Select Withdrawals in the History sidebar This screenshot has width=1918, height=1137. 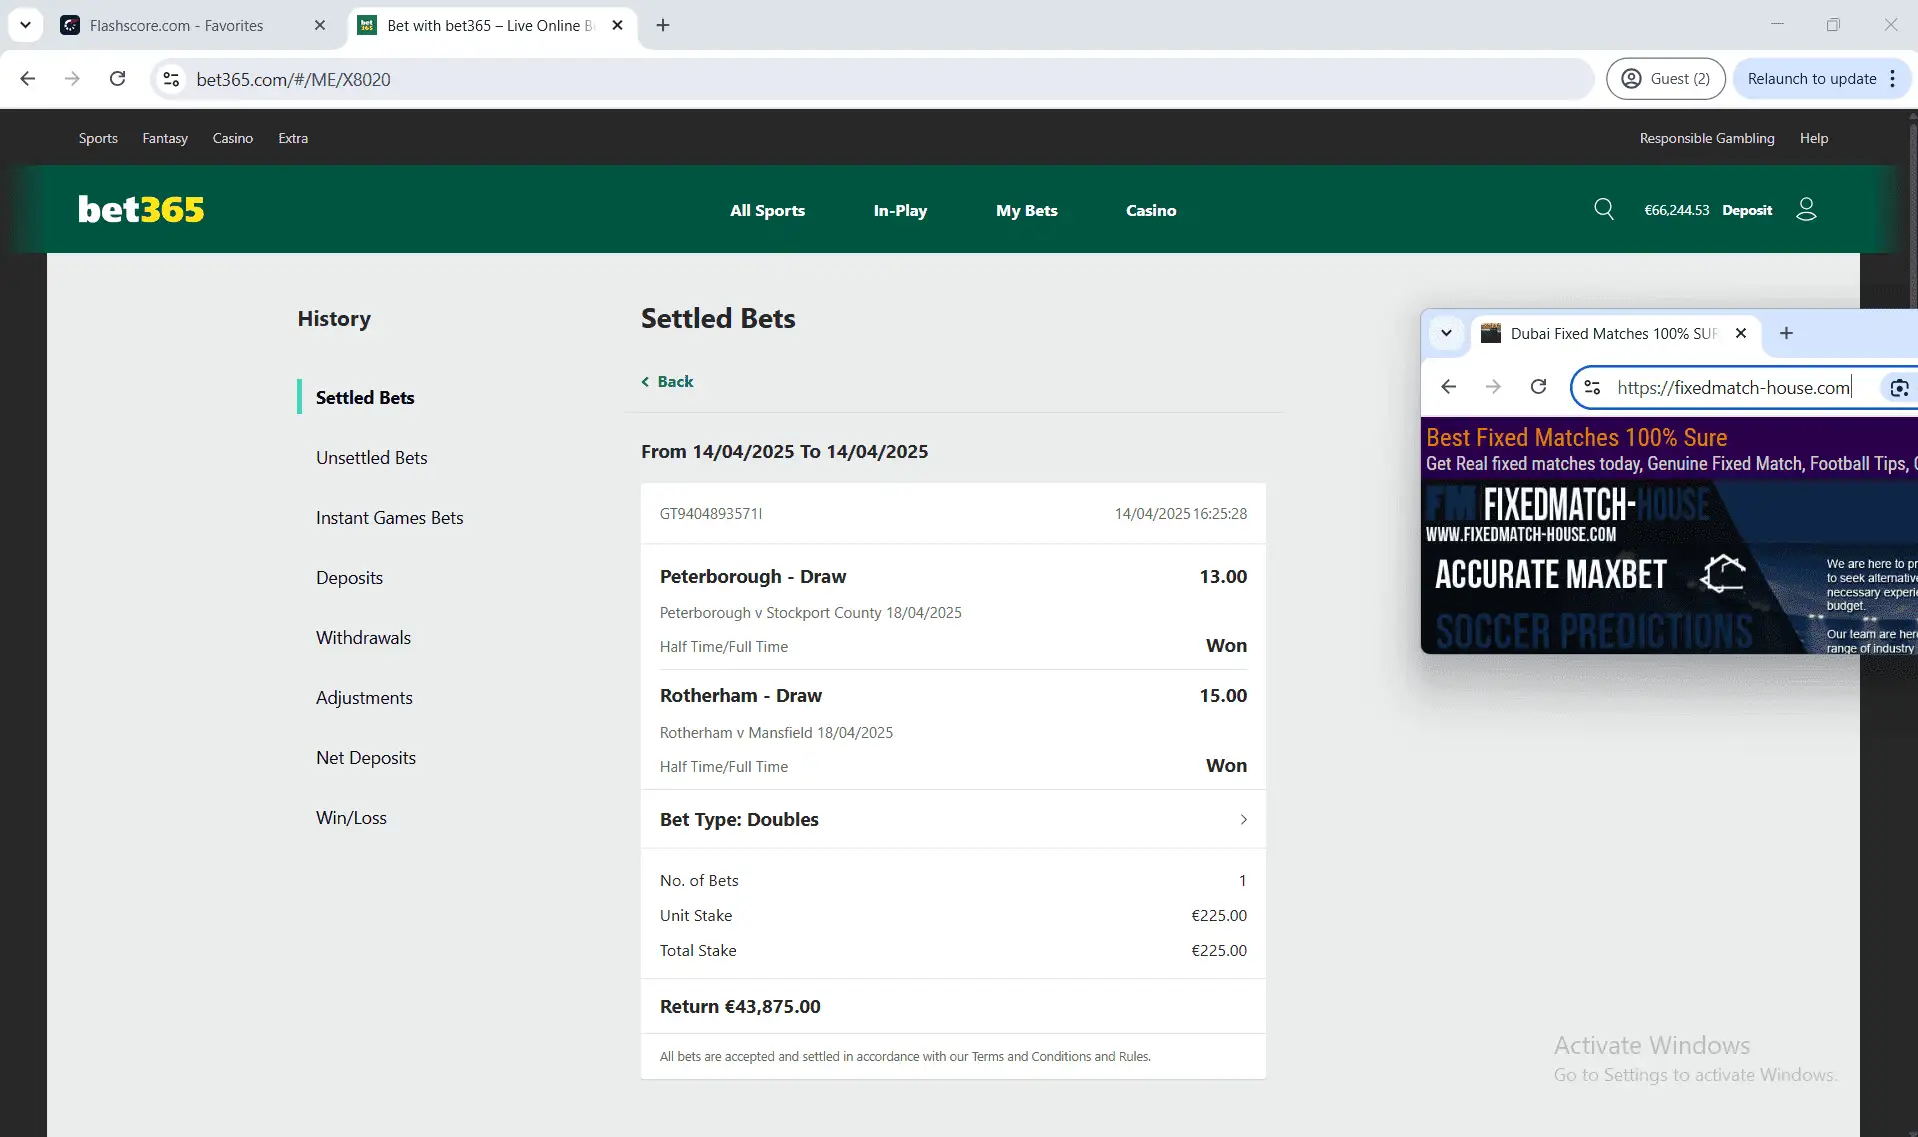(362, 637)
